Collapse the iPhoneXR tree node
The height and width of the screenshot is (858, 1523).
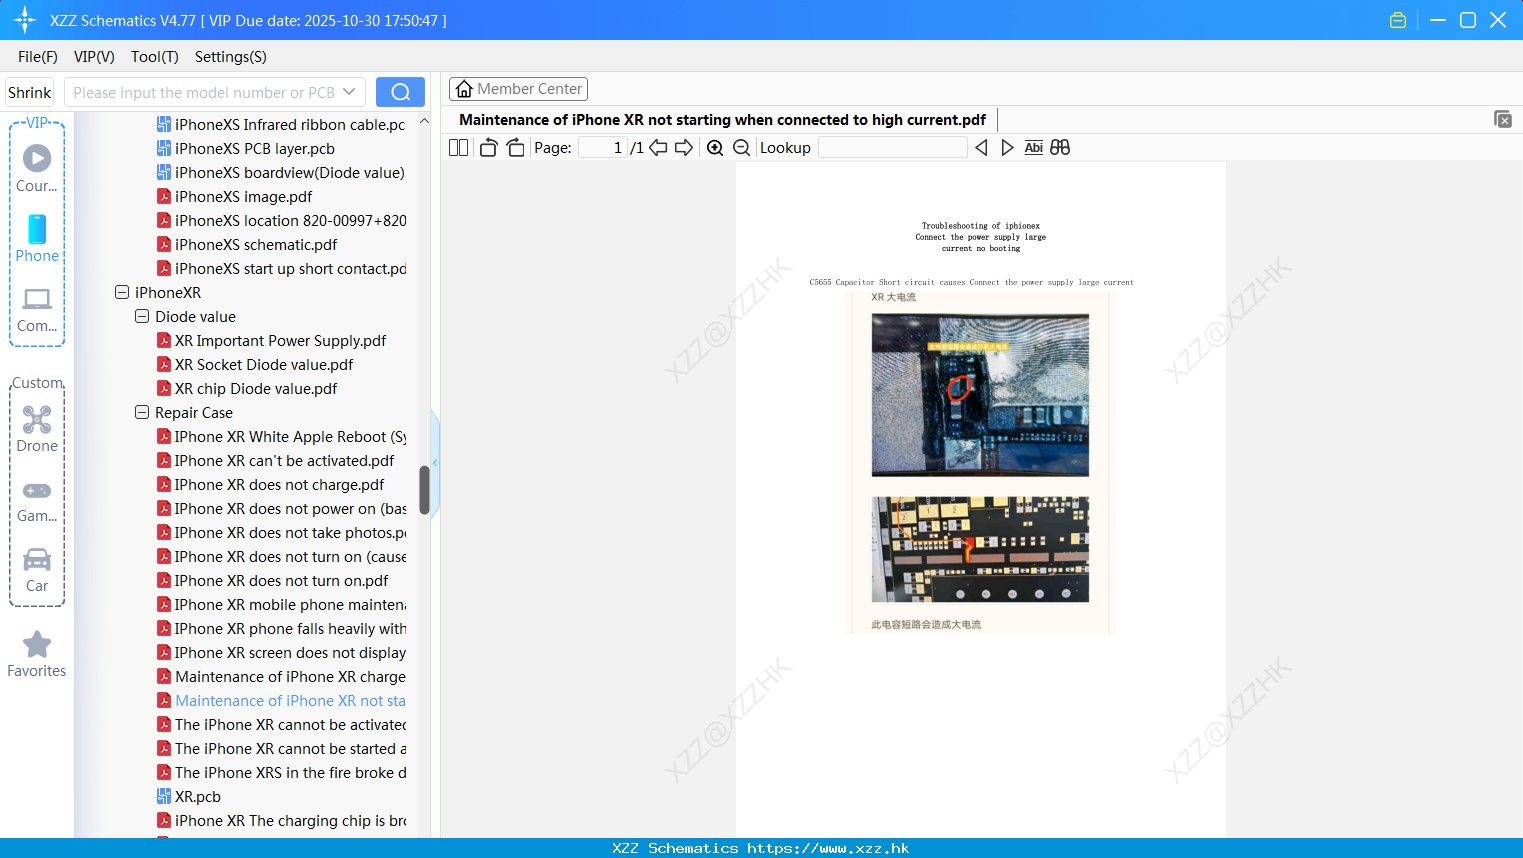122,293
